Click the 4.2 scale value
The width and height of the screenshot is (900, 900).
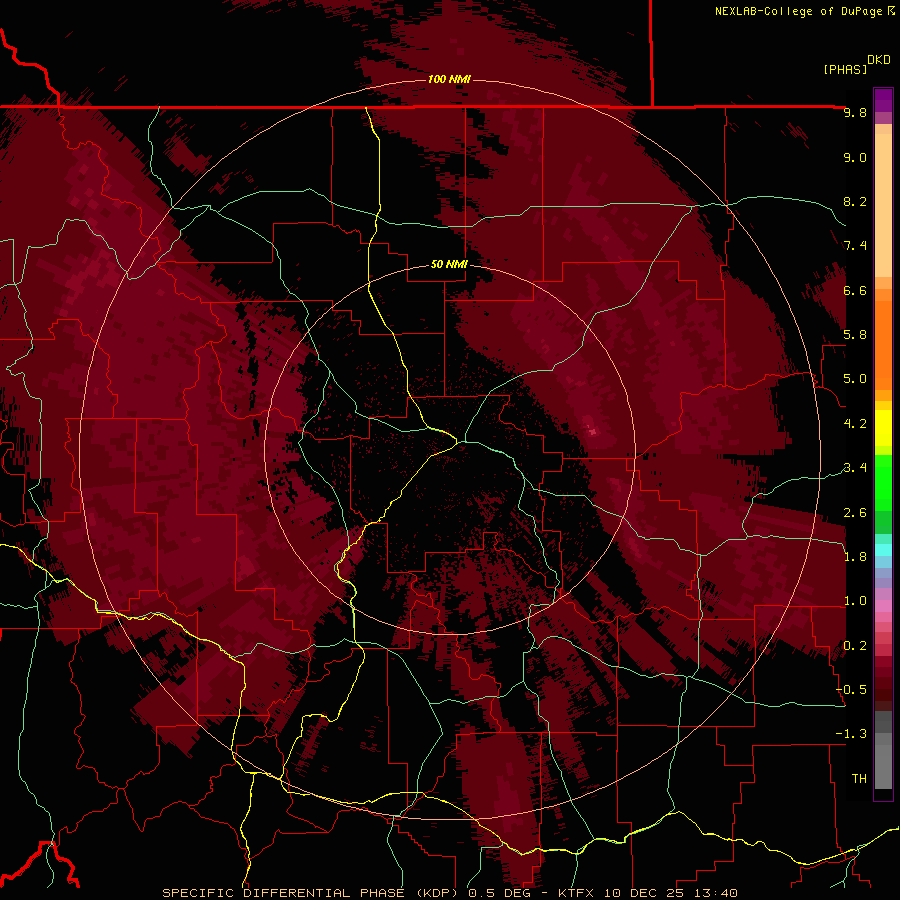pos(855,424)
